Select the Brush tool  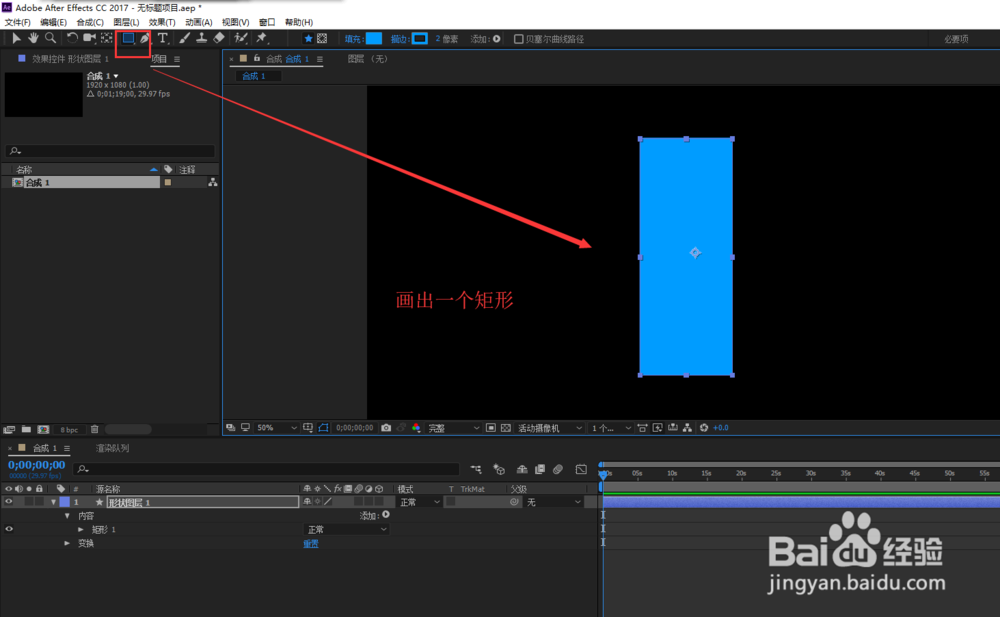pyautogui.click(x=184, y=38)
